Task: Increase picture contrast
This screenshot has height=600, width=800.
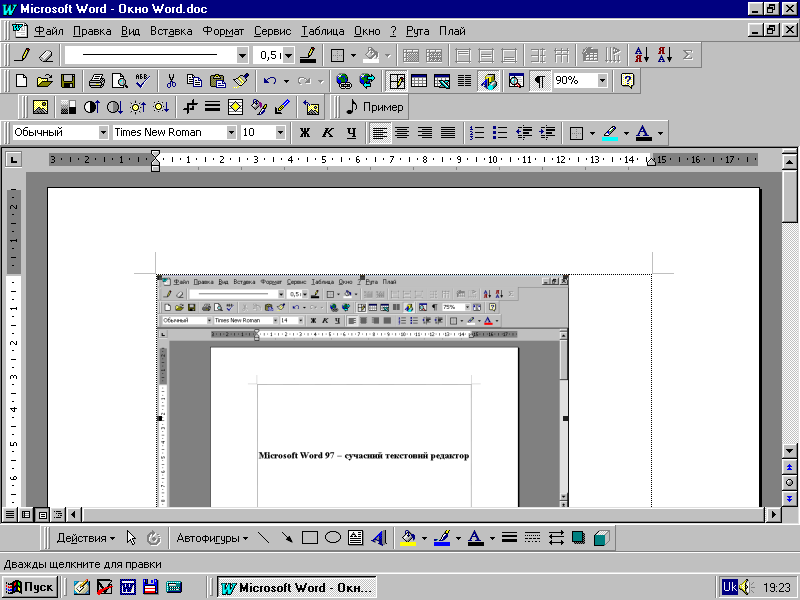Action: (x=92, y=107)
